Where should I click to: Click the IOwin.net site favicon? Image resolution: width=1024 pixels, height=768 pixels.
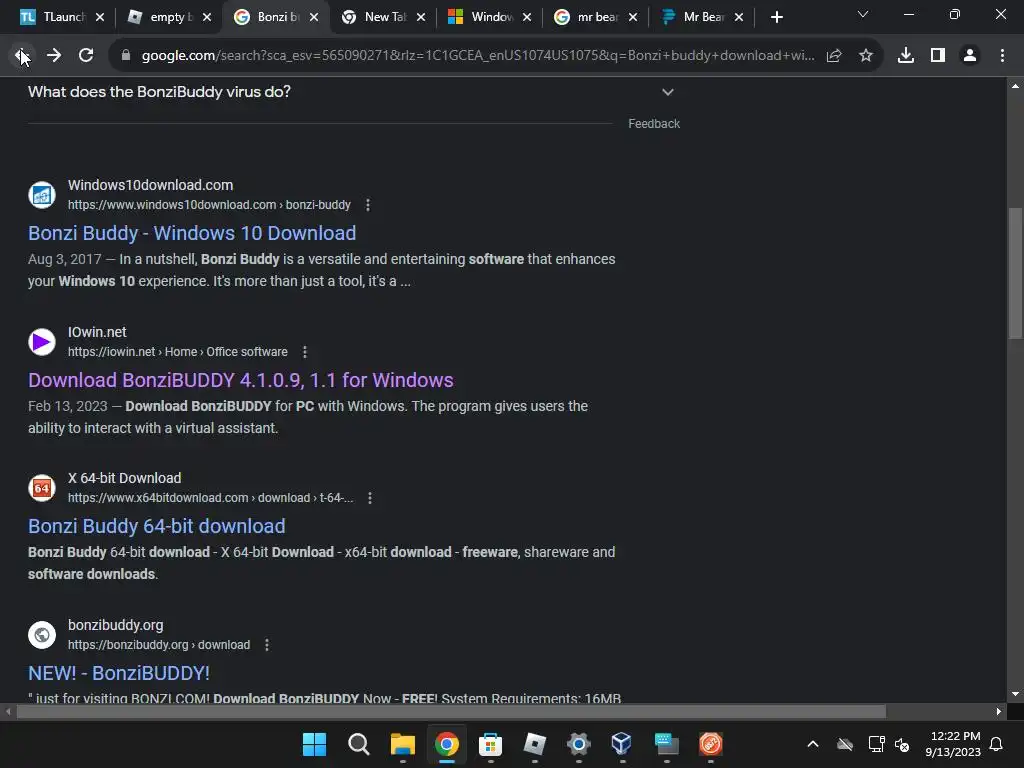pos(42,342)
